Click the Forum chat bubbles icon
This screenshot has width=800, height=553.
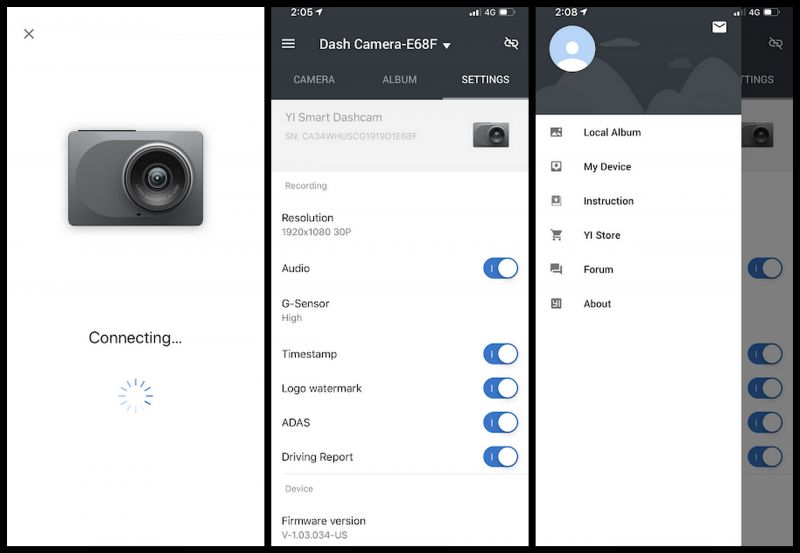(x=556, y=269)
